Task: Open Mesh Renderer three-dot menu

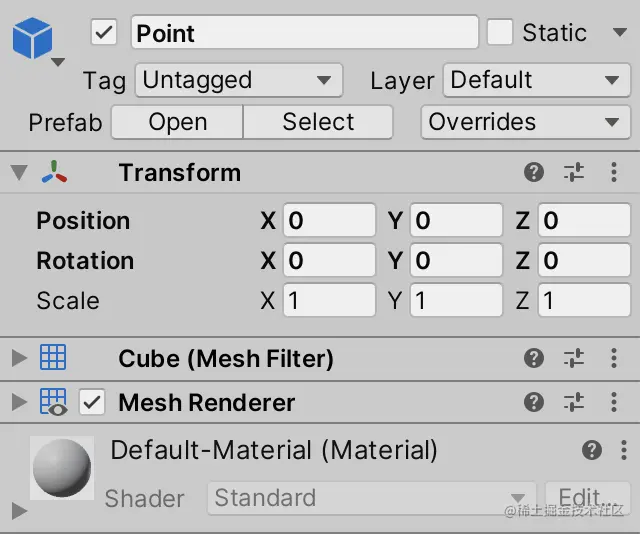Action: tap(614, 402)
